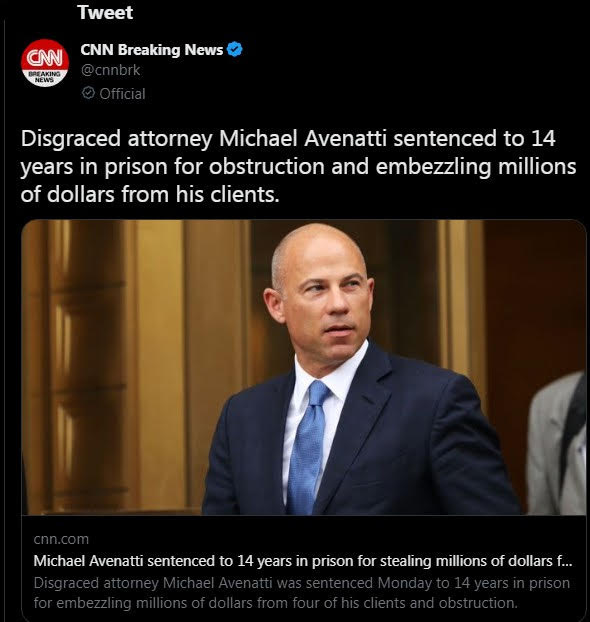
Task: Open the CNN Breaking News profile avatar
Action: coord(45,63)
